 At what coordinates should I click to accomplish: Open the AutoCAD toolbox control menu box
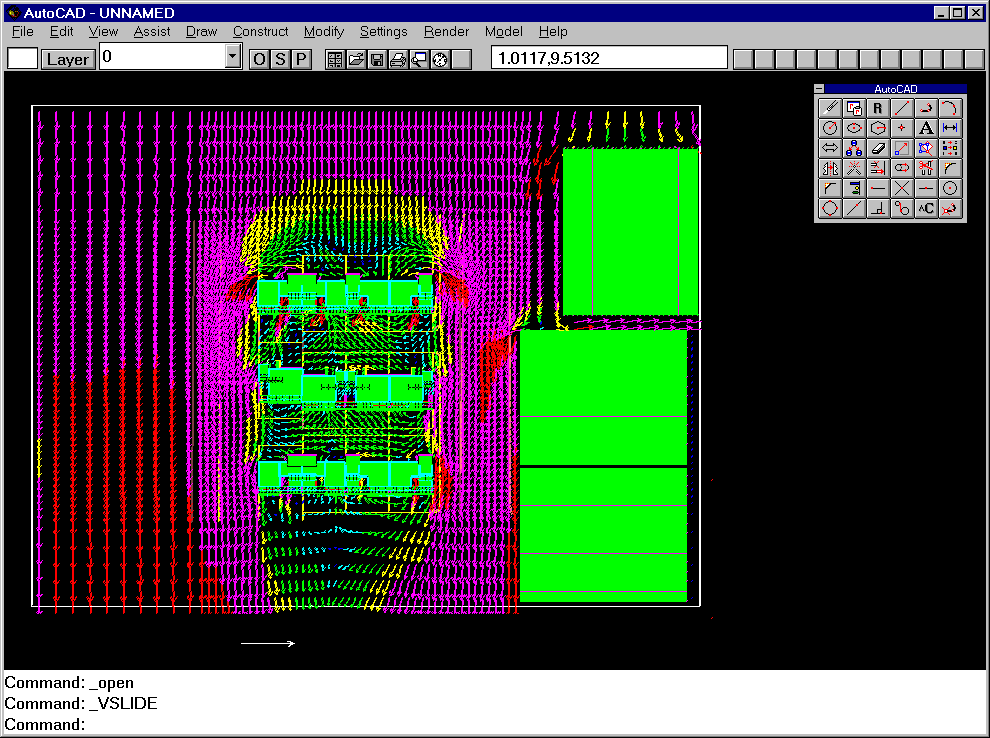(820, 89)
